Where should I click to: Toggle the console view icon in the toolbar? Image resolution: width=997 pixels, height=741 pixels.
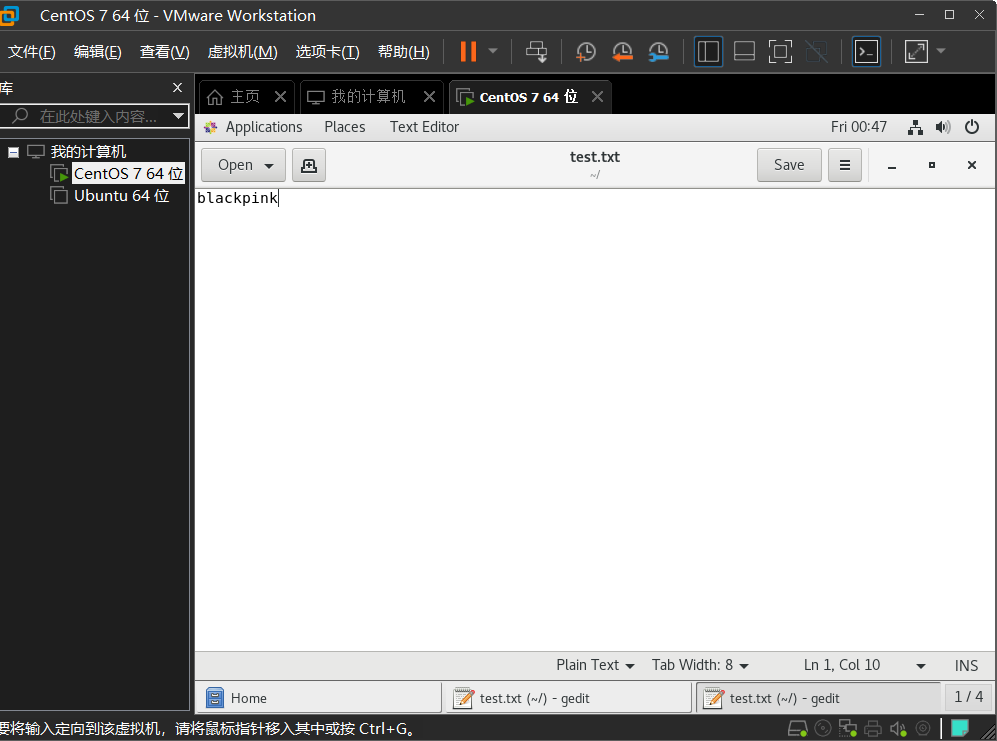pos(866,52)
